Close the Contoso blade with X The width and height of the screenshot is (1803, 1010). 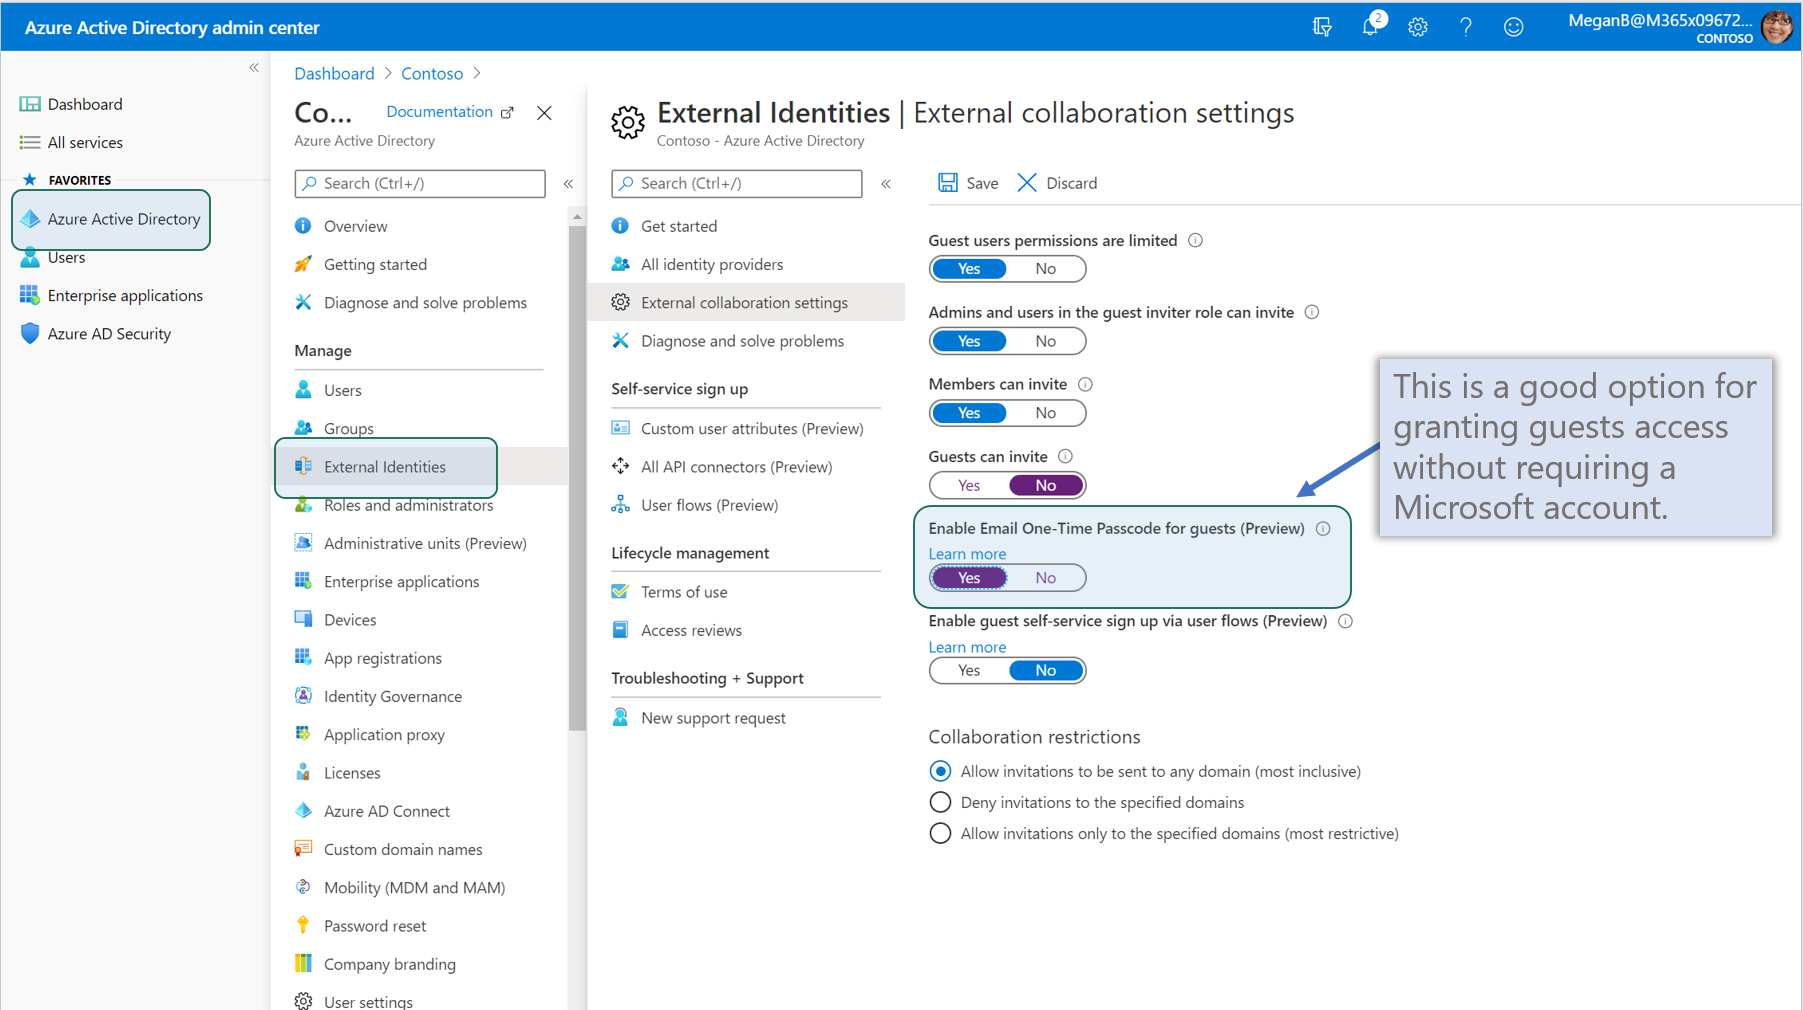(544, 112)
